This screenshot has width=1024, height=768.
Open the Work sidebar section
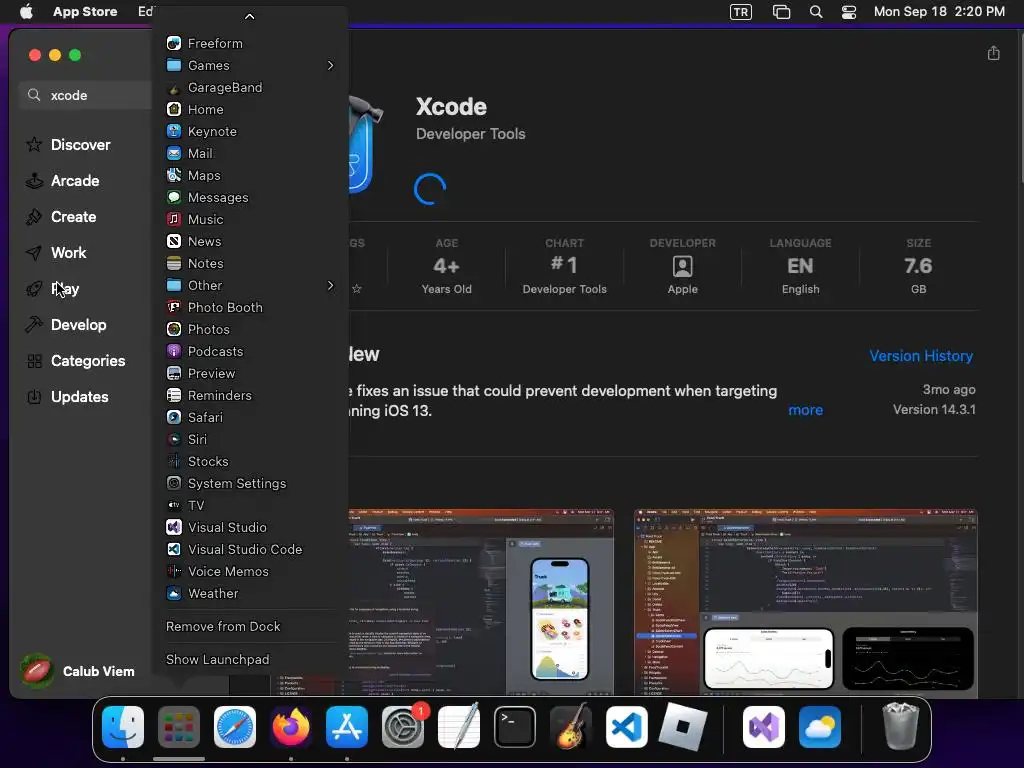pos(69,252)
